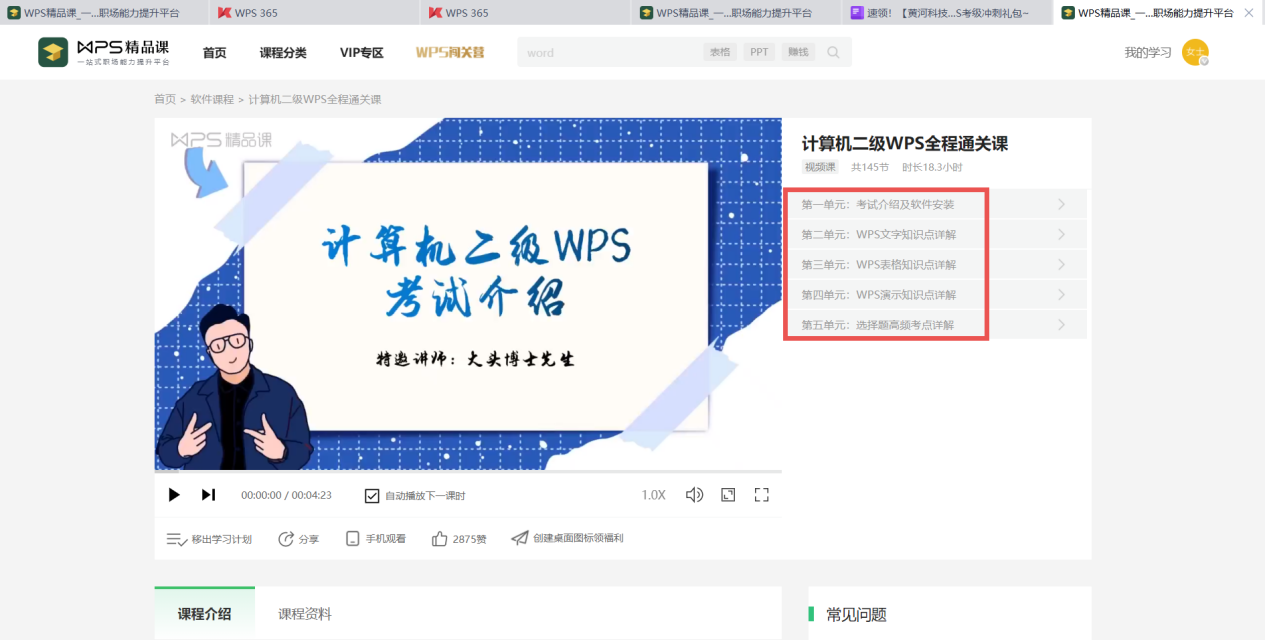
Task: Click the search magnifier icon
Action: [x=833, y=53]
